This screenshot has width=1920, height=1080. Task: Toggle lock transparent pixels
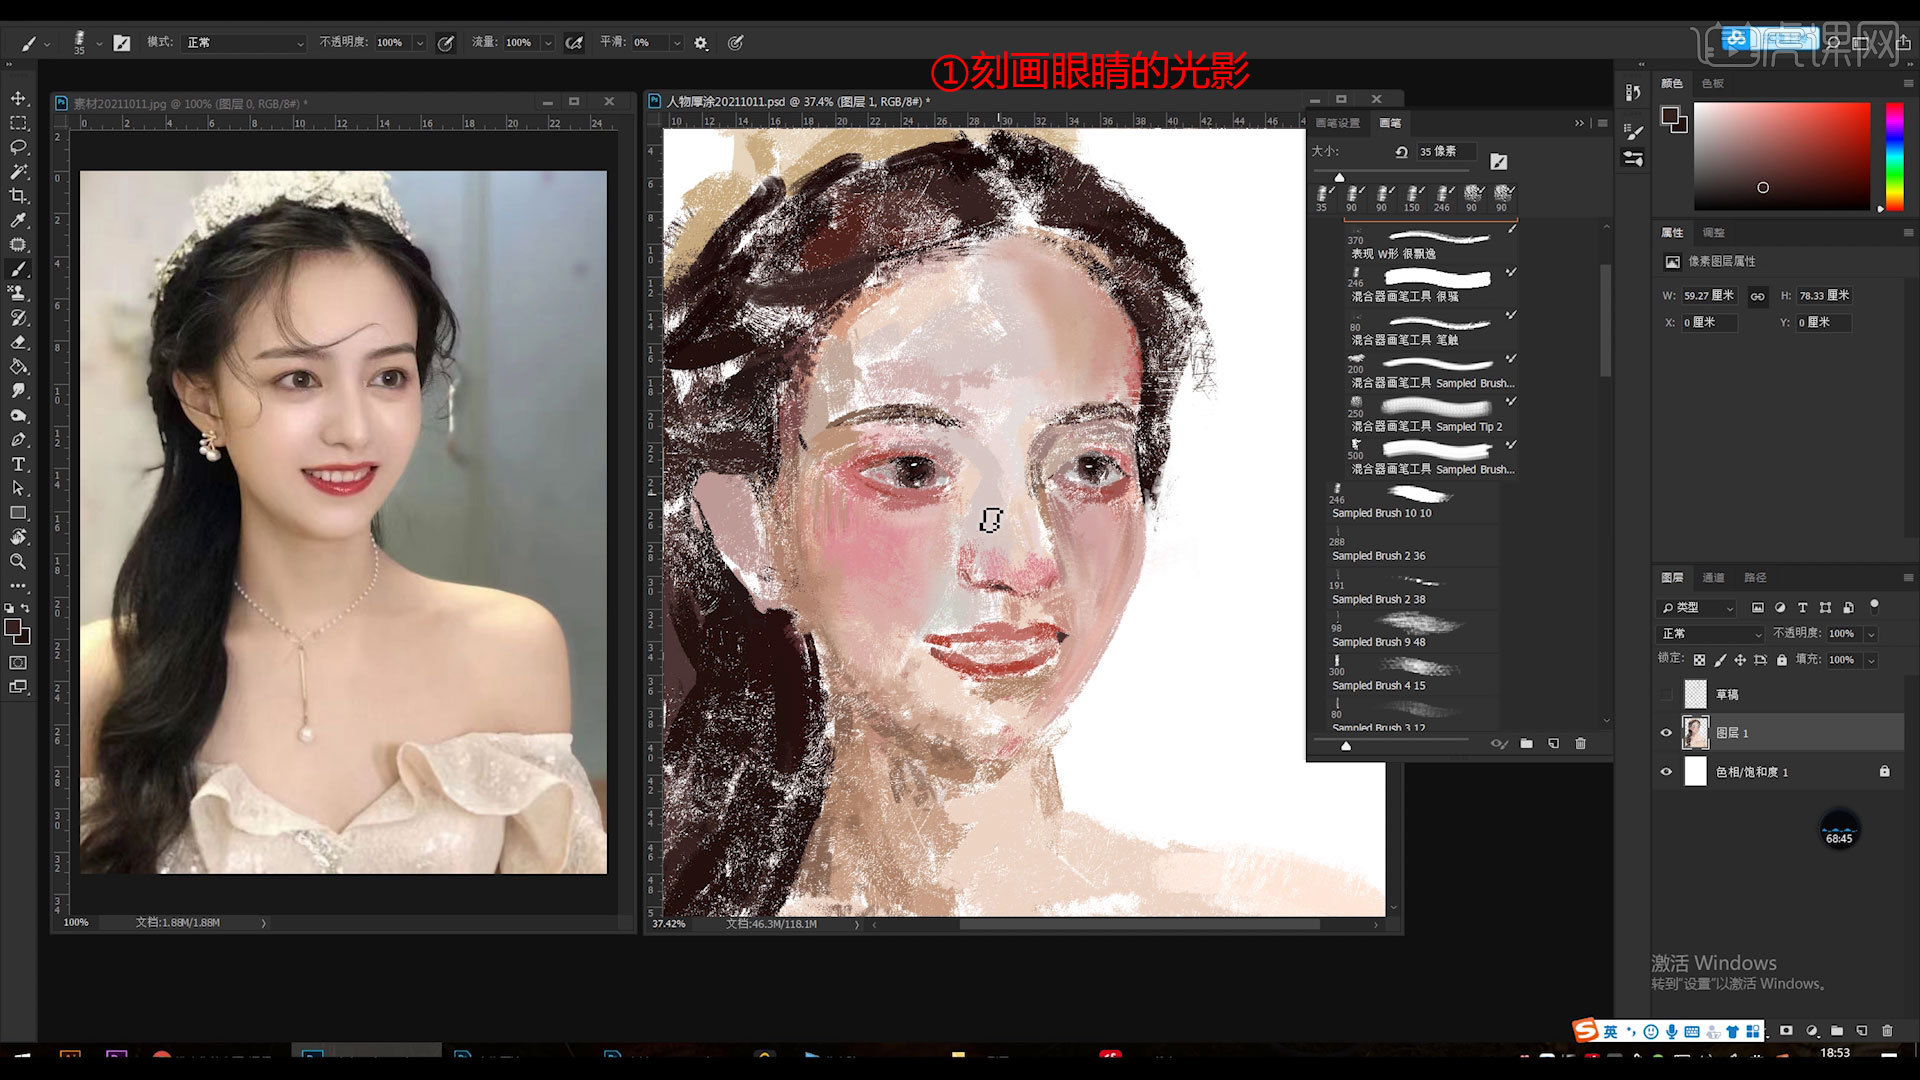pyautogui.click(x=1699, y=660)
